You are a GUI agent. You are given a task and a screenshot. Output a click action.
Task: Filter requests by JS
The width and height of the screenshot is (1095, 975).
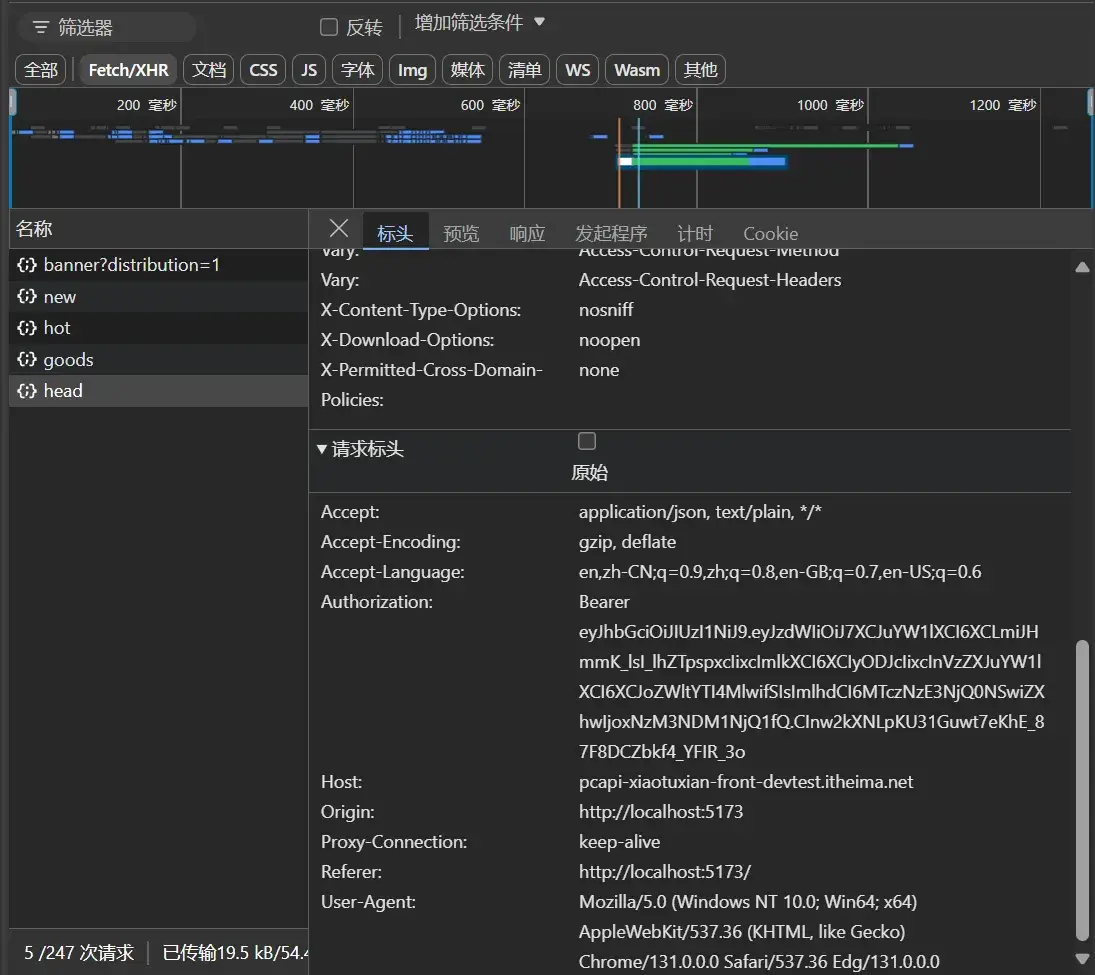(x=309, y=70)
